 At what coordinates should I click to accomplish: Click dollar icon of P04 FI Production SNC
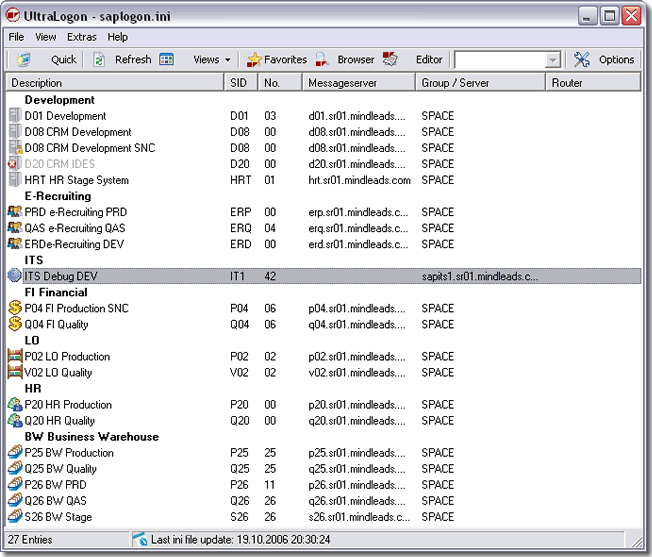[15, 308]
